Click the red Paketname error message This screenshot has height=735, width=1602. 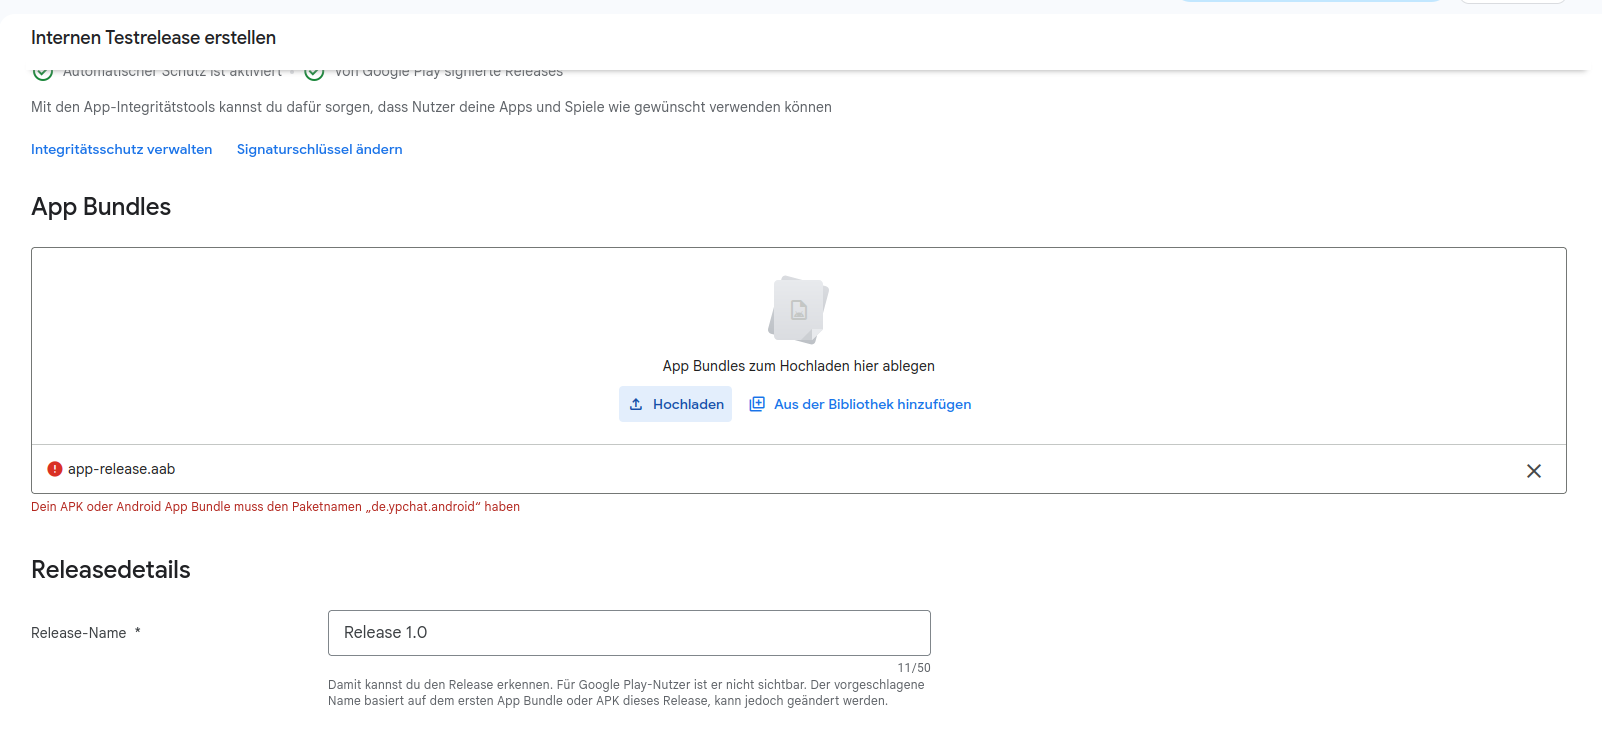(275, 507)
